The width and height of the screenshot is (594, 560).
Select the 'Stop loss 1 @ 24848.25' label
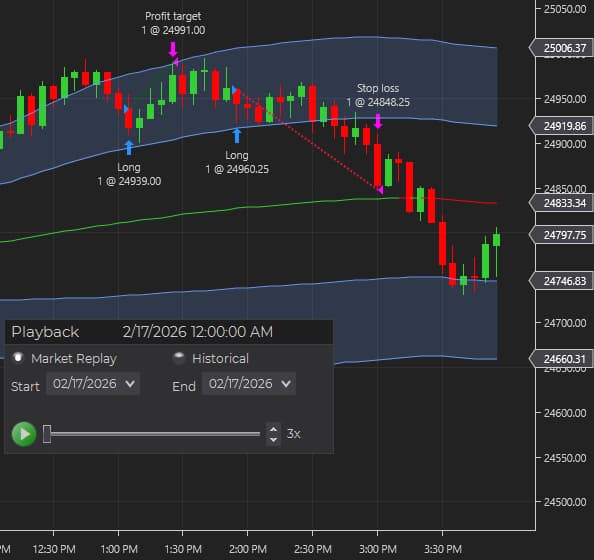(378, 95)
